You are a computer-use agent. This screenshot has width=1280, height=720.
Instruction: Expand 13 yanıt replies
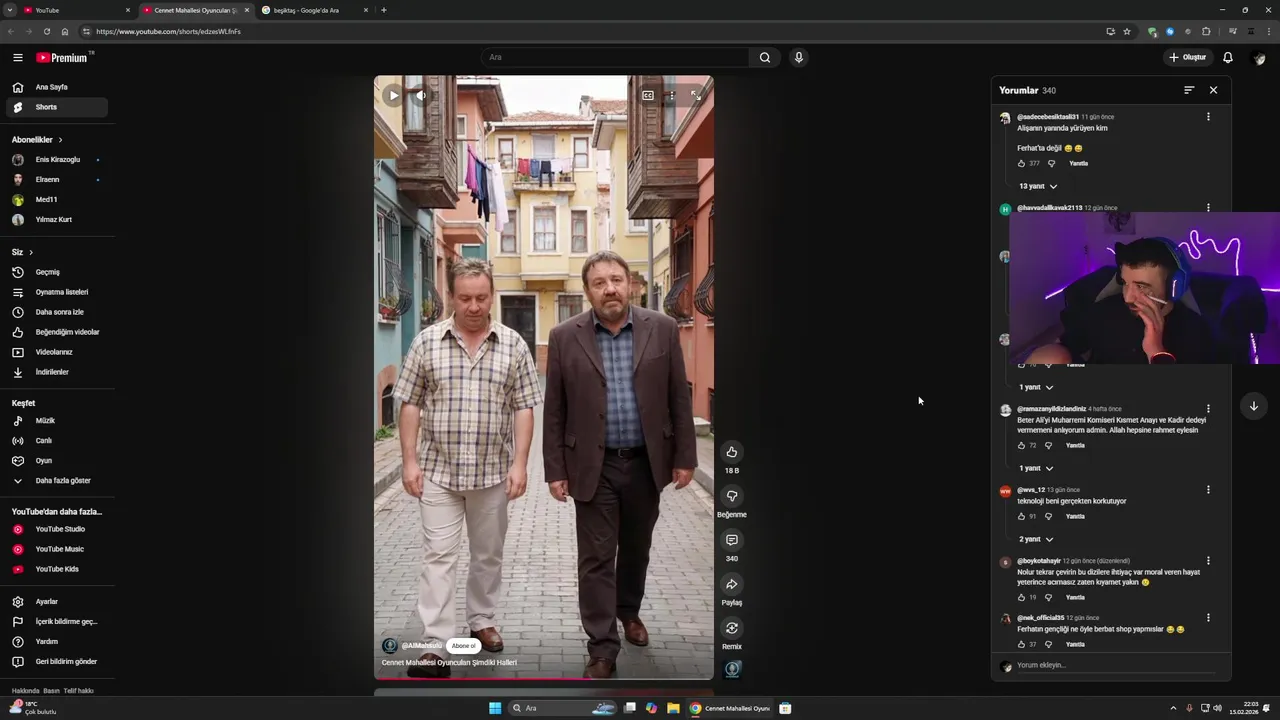(1038, 186)
